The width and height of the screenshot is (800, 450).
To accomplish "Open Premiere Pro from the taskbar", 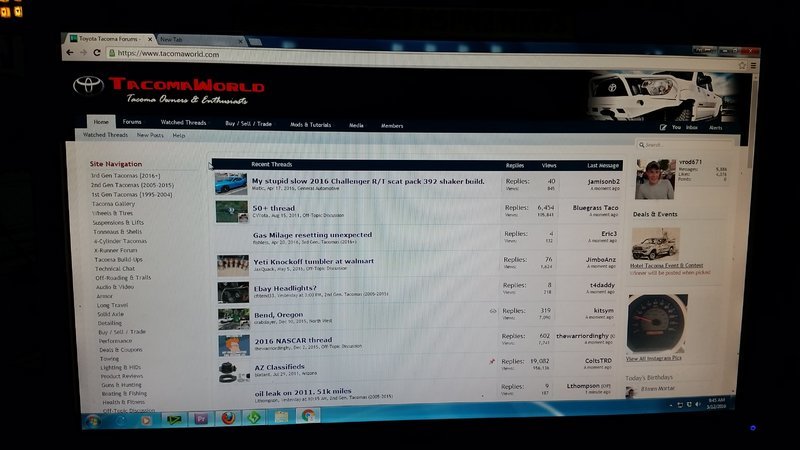I will [x=201, y=419].
